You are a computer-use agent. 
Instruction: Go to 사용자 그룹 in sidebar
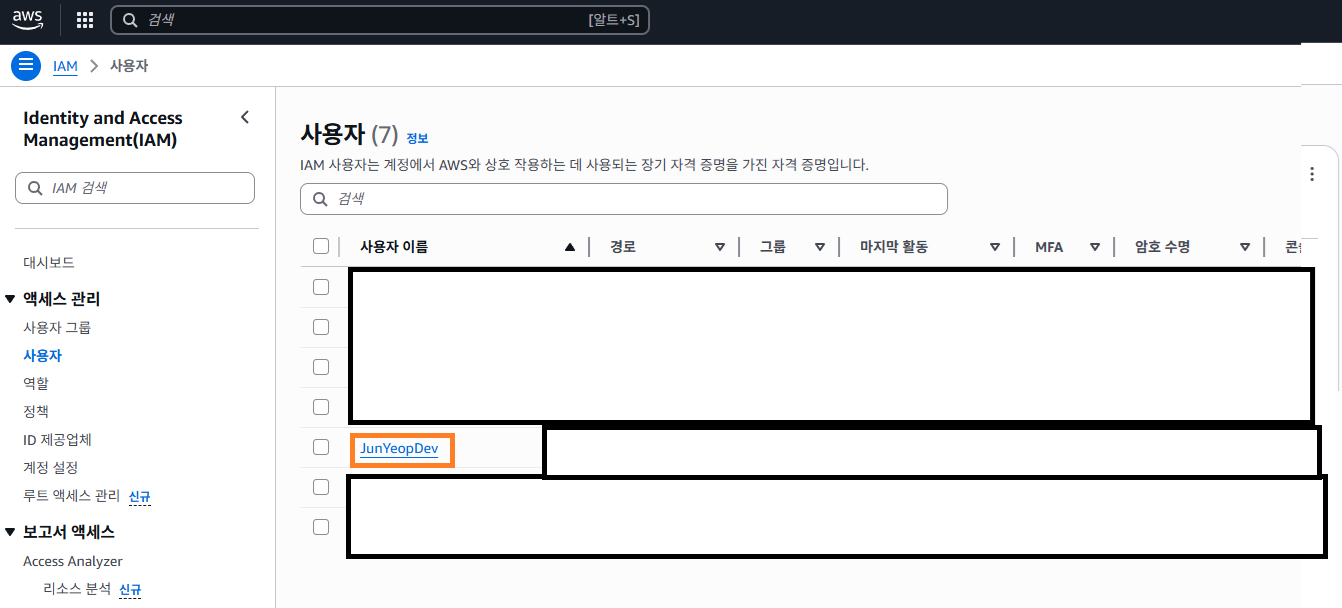tap(57, 327)
